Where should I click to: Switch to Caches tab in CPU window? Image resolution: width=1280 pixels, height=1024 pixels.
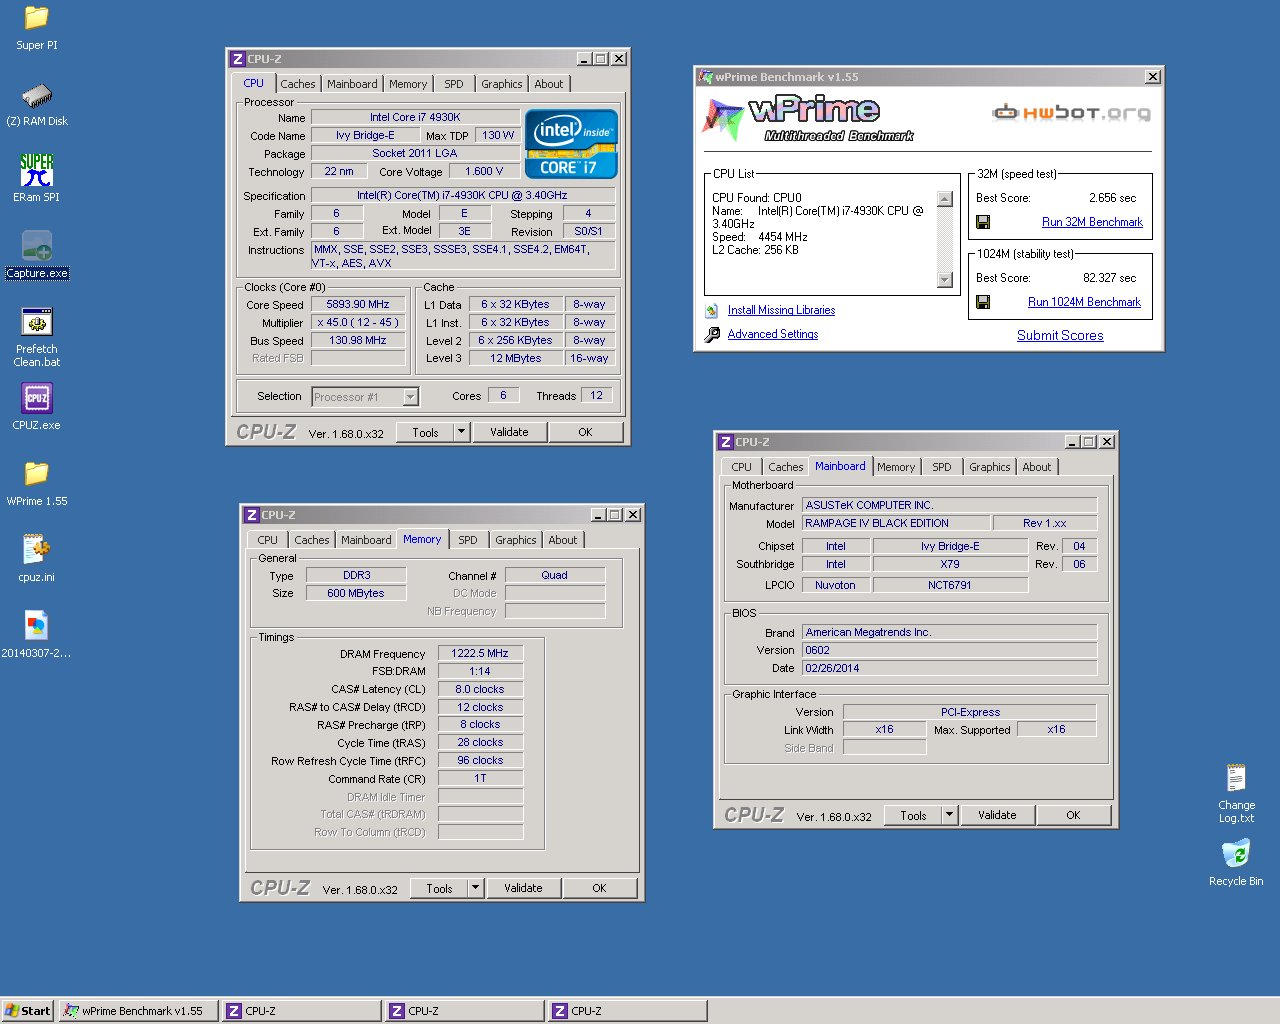tap(298, 84)
